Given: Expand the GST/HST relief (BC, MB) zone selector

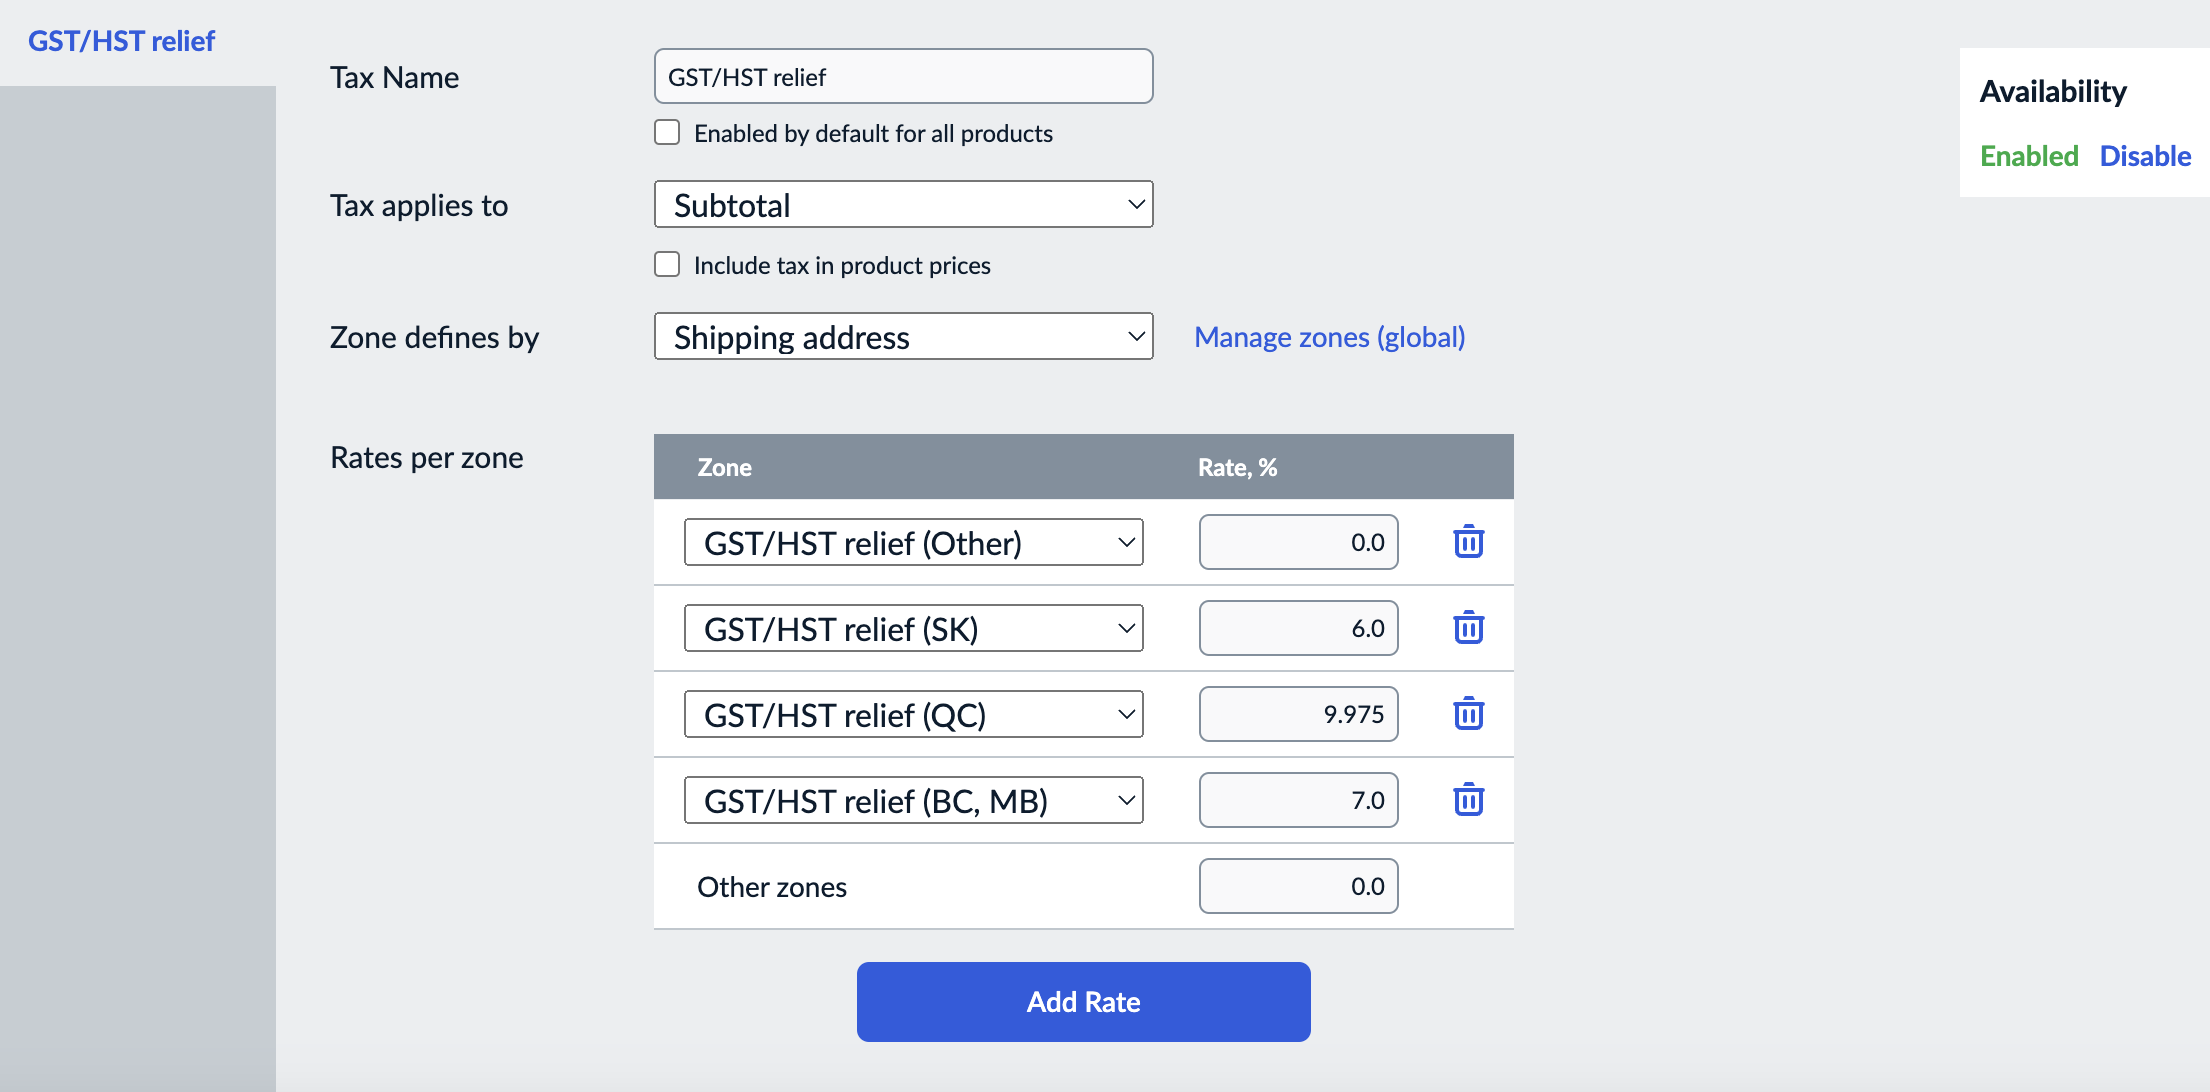Looking at the screenshot, I should point(913,801).
